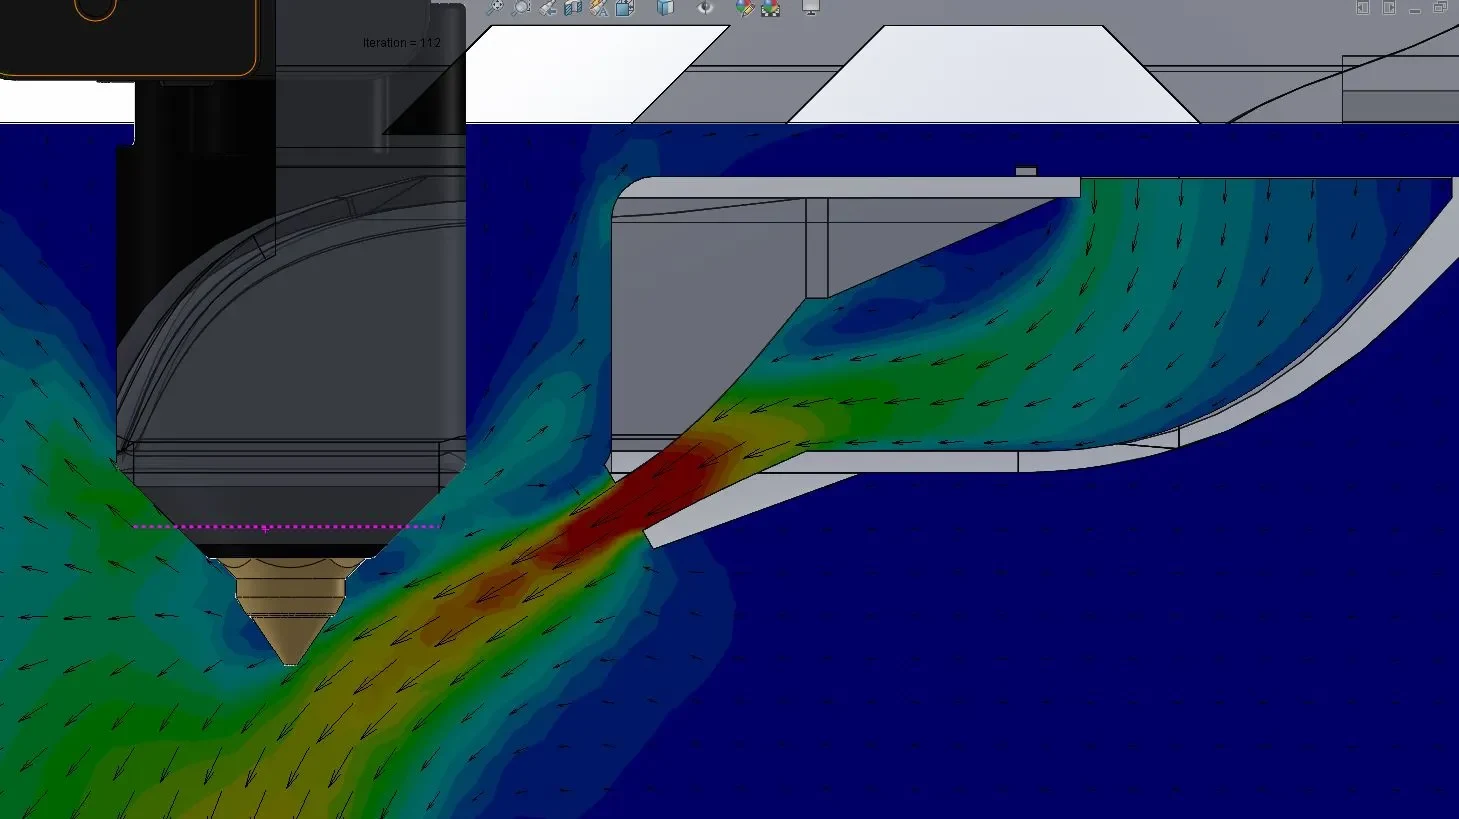Minimize the document window
The height and width of the screenshot is (819, 1459).
[x=1415, y=9]
